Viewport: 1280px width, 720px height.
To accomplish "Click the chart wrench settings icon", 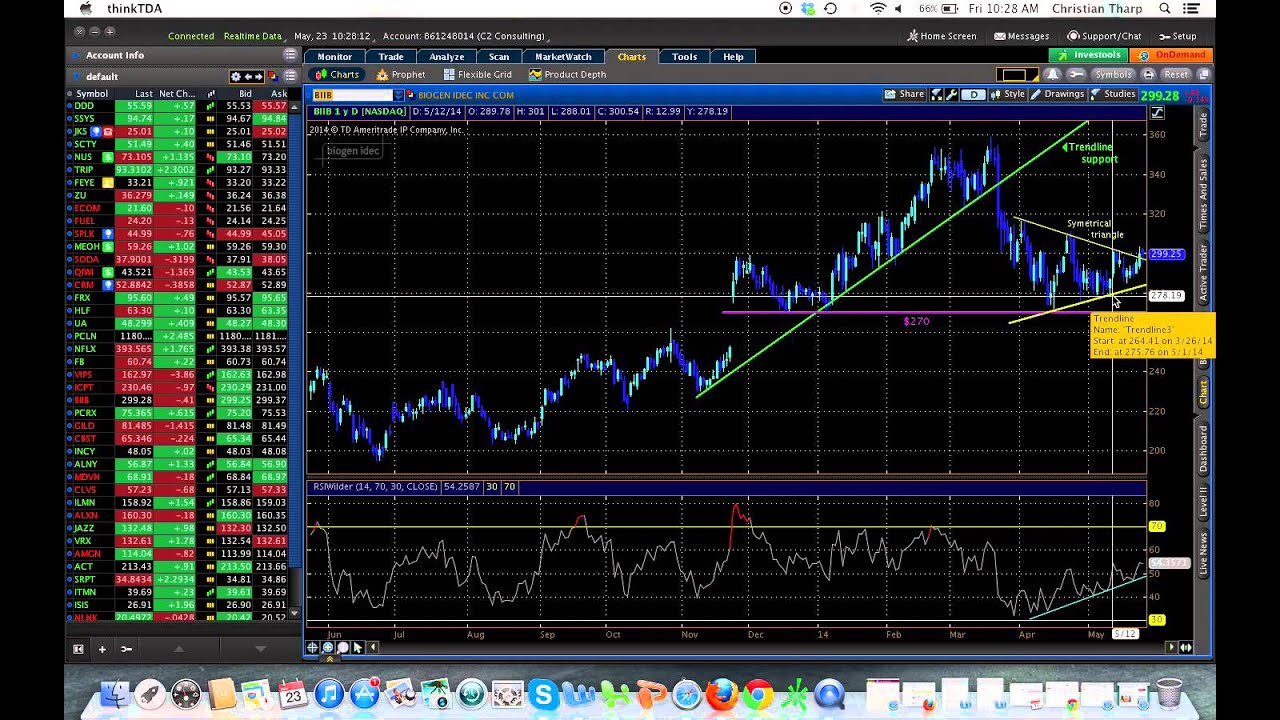I will [x=952, y=95].
